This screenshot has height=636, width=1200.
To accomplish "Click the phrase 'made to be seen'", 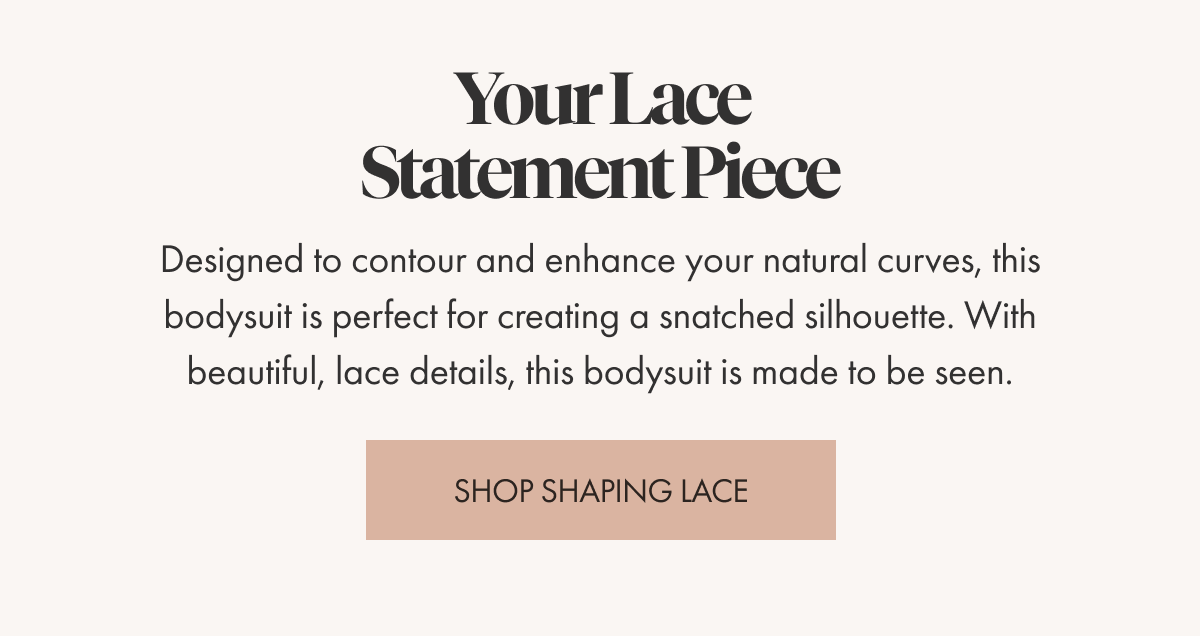I will 882,373.
